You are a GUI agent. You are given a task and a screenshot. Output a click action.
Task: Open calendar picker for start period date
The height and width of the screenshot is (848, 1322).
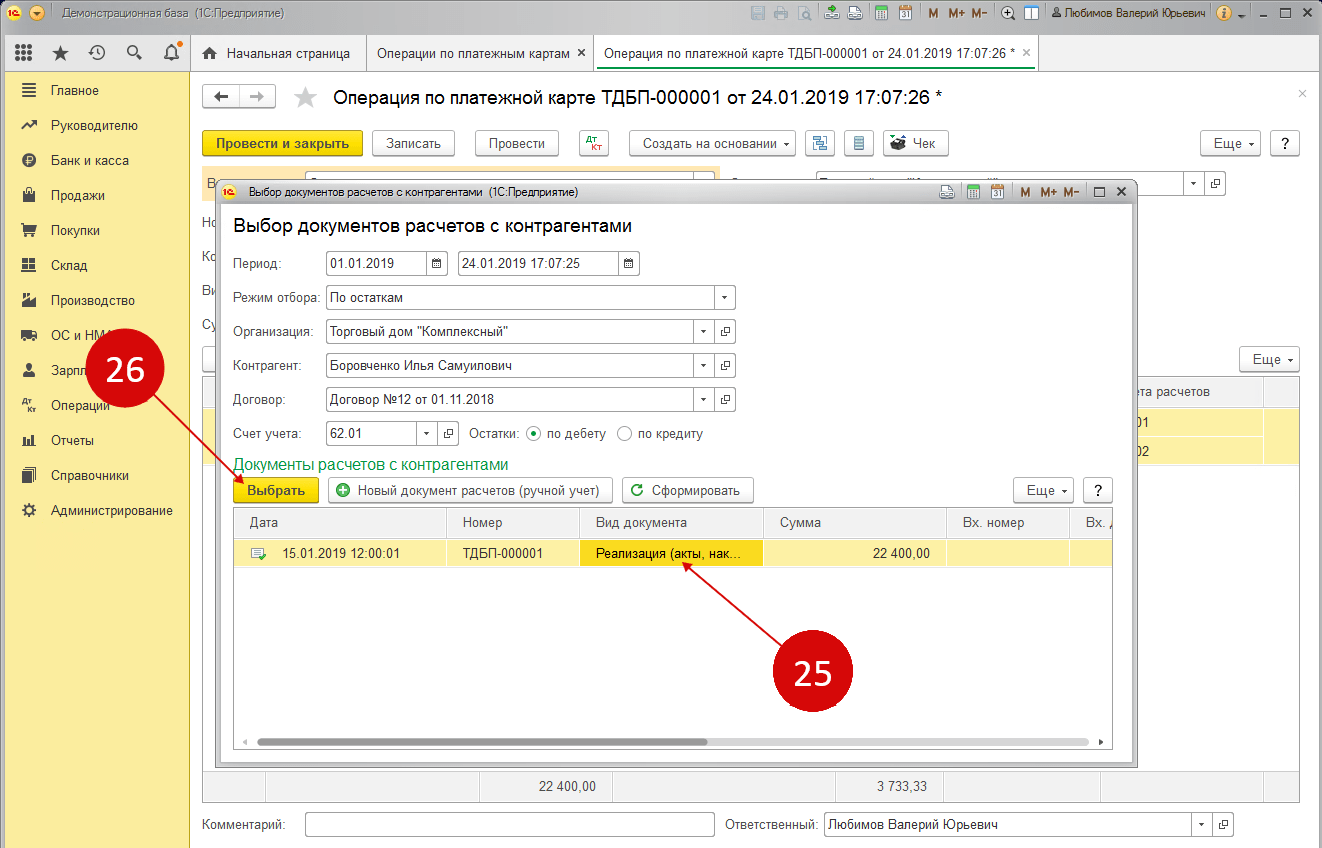click(437, 264)
